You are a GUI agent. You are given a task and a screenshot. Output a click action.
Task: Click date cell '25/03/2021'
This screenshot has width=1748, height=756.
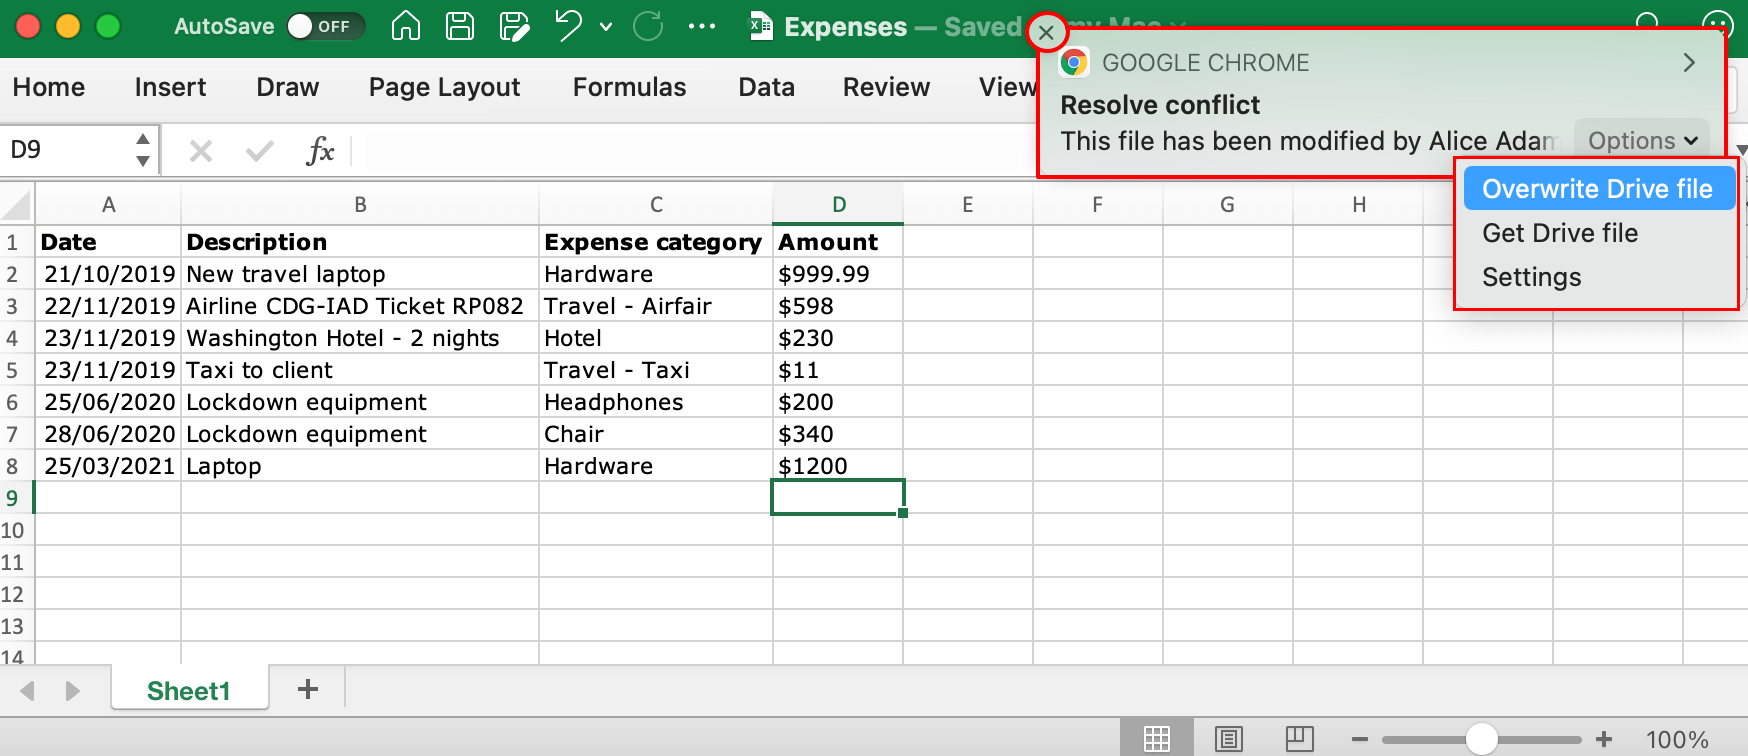108,466
